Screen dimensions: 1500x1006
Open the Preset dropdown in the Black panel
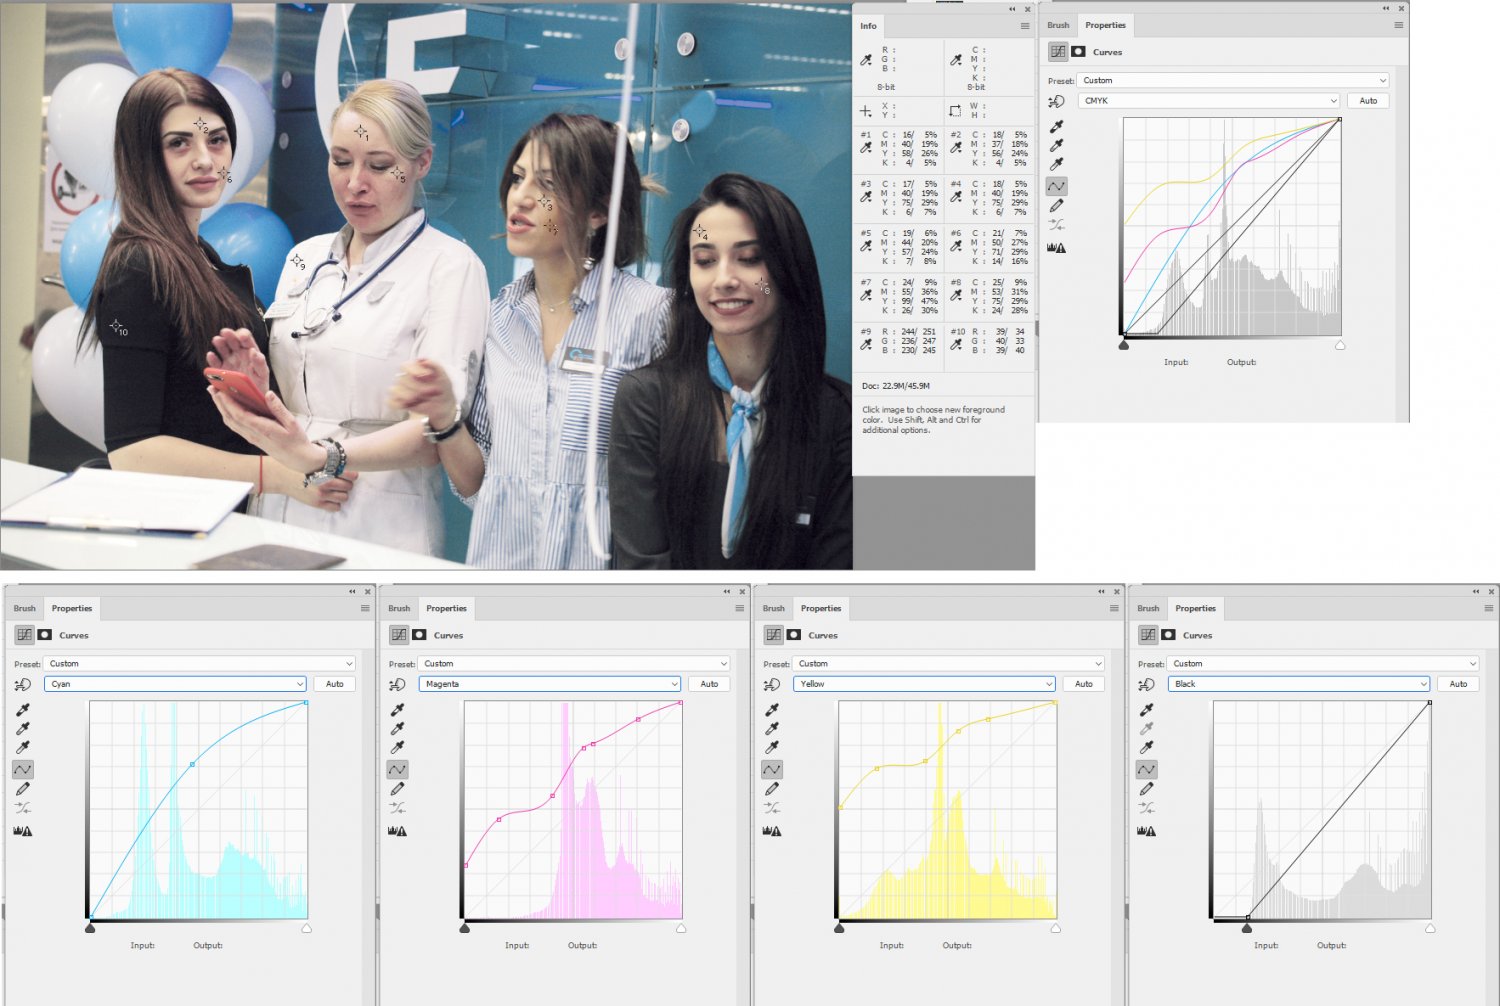click(1323, 664)
